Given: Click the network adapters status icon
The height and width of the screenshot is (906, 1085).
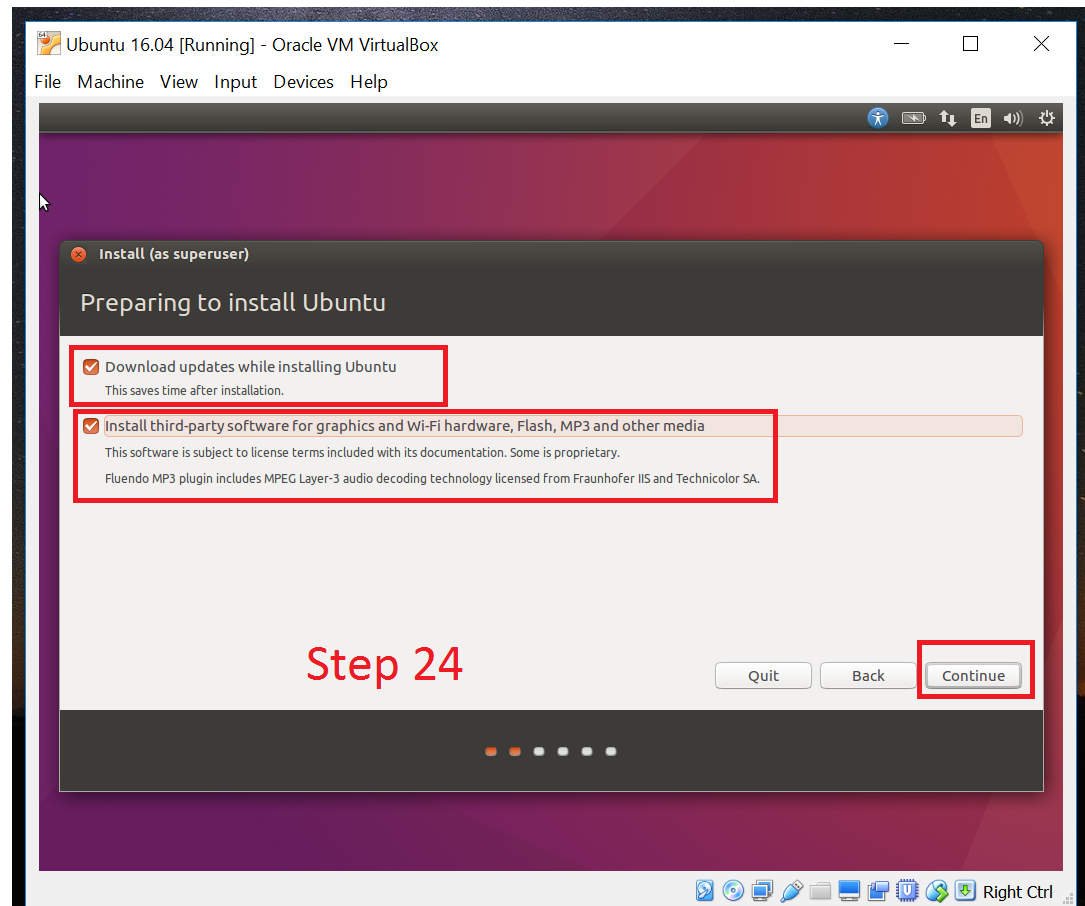Looking at the screenshot, I should [762, 890].
